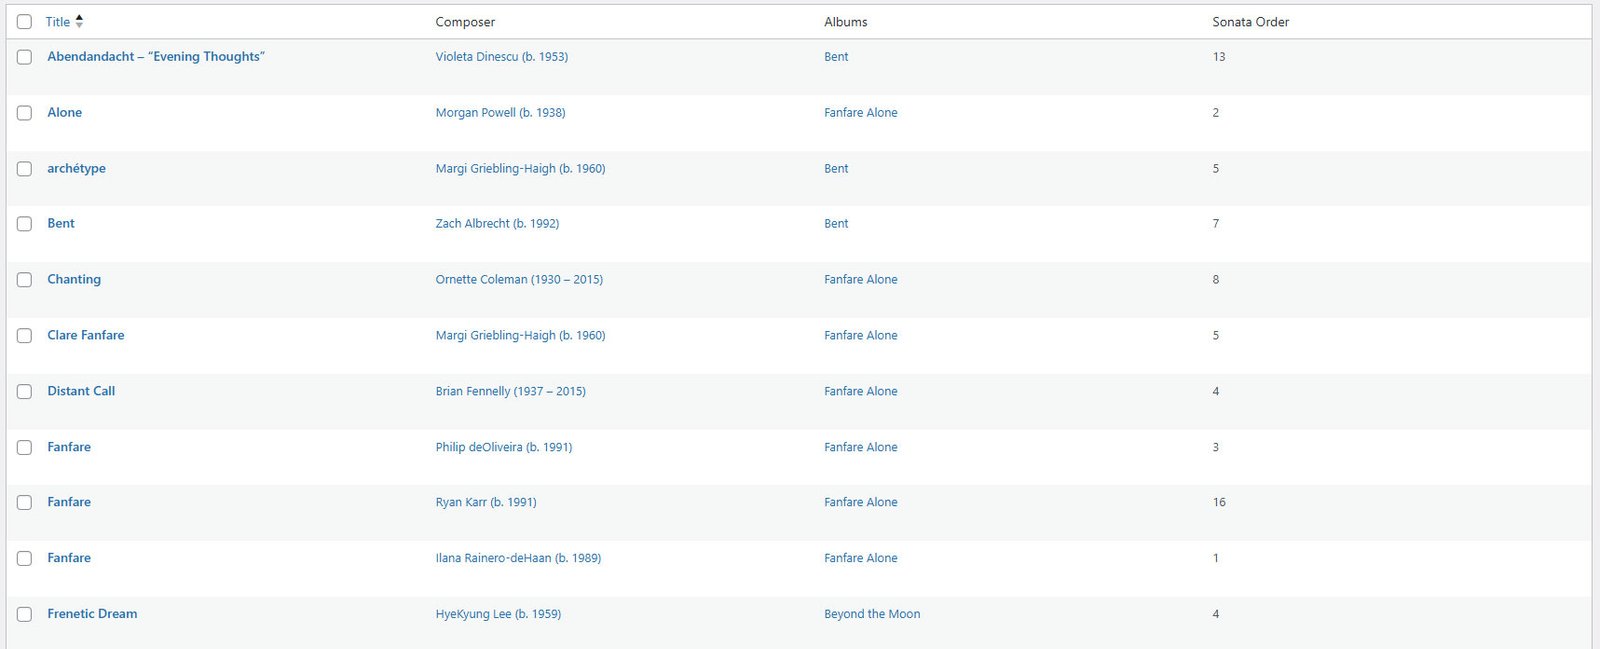Toggle the select-all checkbox in header
1600x649 pixels.
pyautogui.click(x=24, y=22)
